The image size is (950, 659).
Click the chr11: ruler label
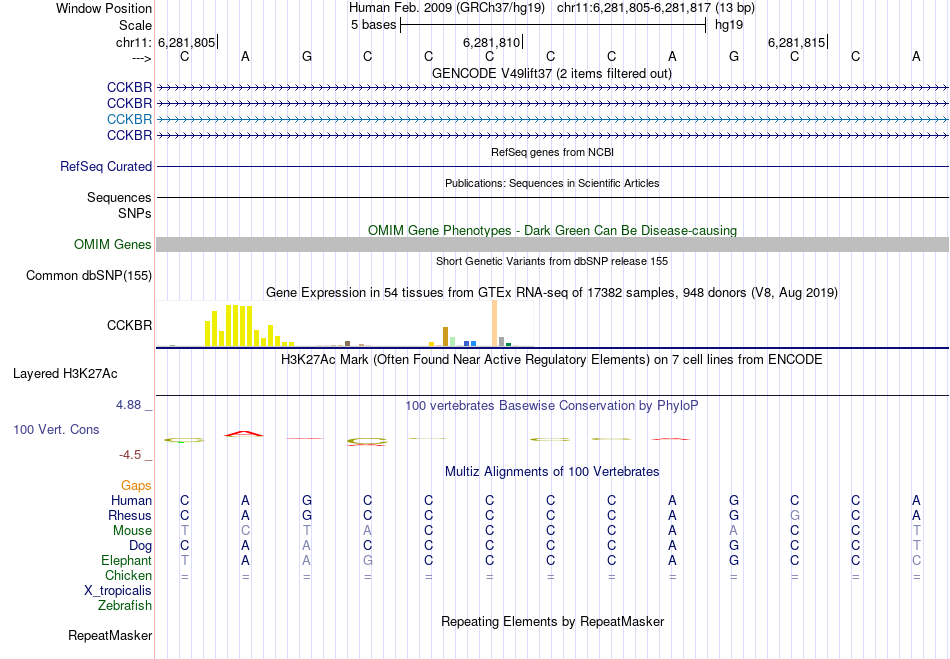(133, 42)
